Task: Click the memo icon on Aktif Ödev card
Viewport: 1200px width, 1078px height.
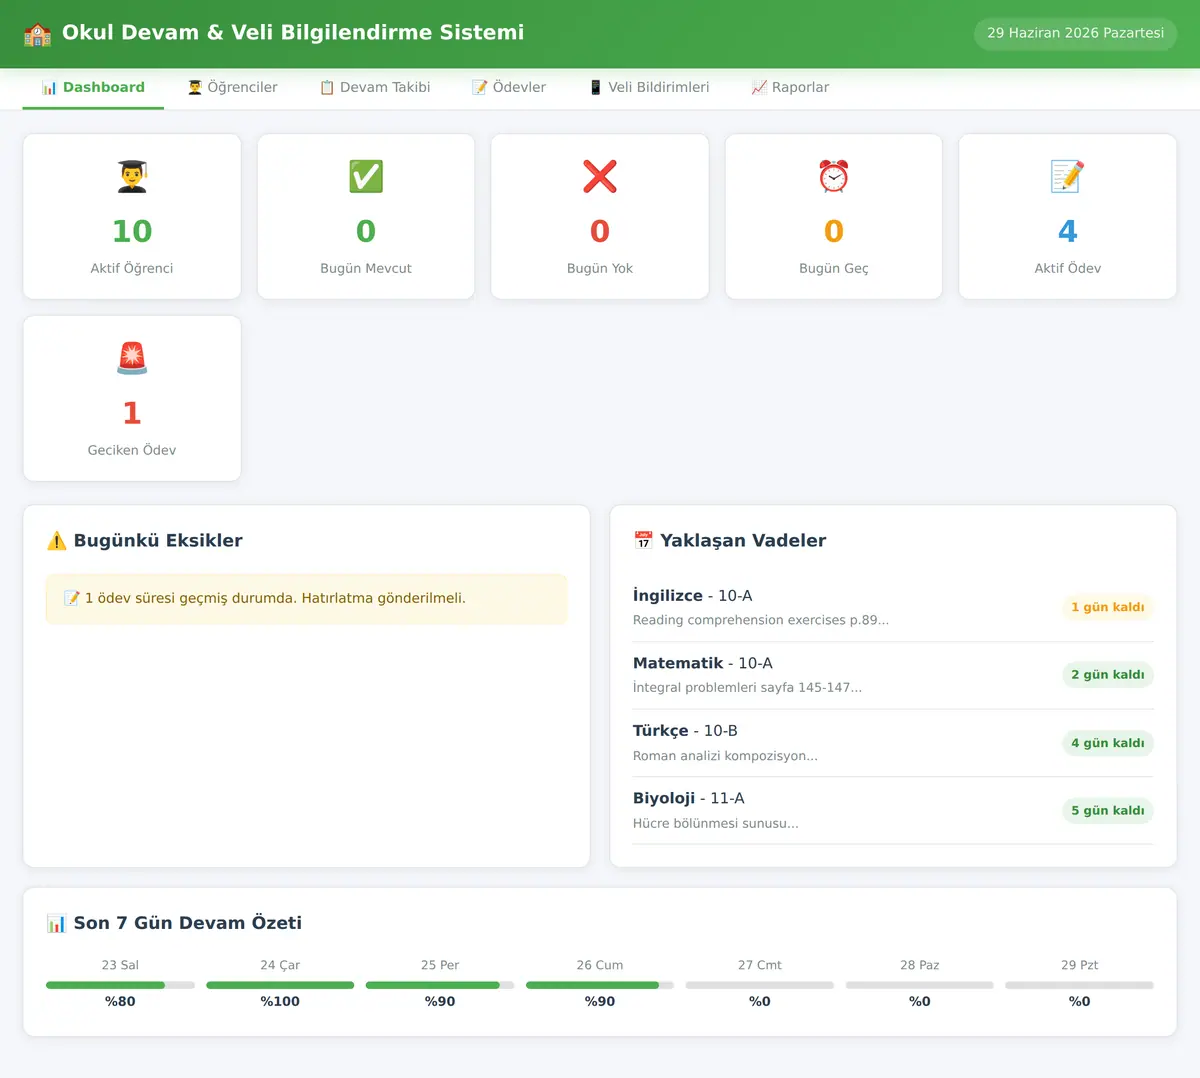Action: [1068, 176]
